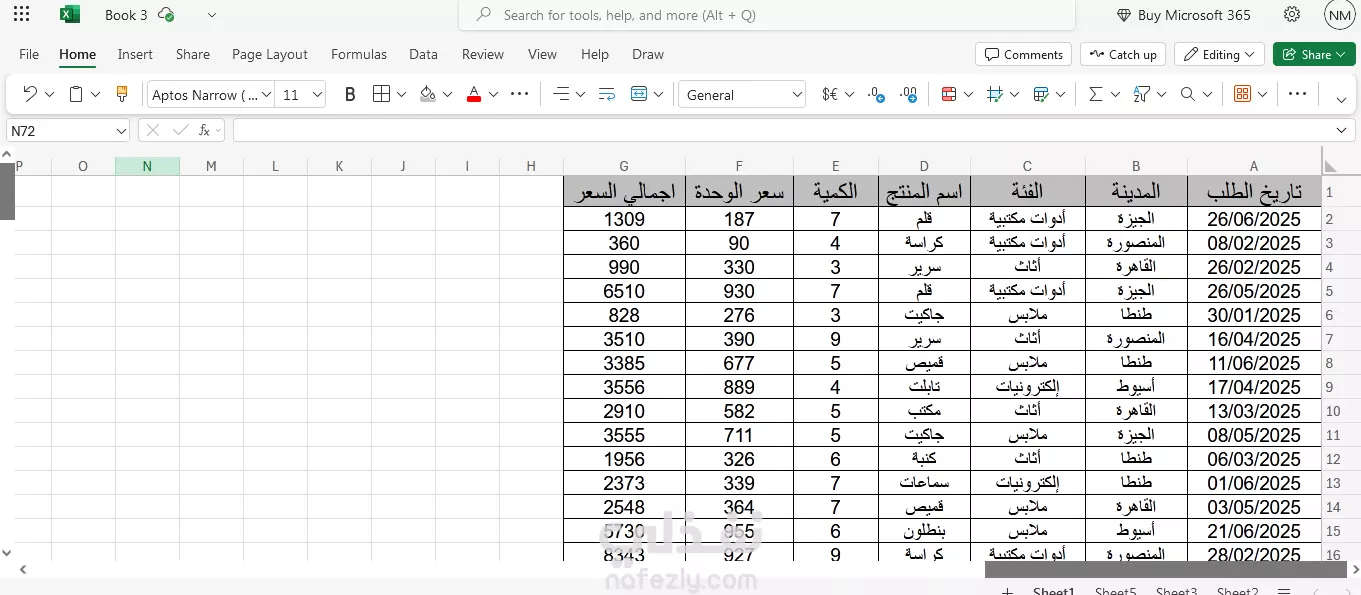The image size is (1361, 595).
Task: Click Find magnifier icon
Action: pos(1188,94)
